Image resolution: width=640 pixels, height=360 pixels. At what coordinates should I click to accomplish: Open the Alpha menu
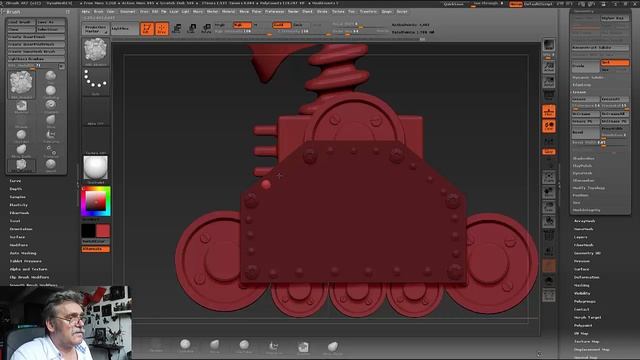(x=86, y=11)
